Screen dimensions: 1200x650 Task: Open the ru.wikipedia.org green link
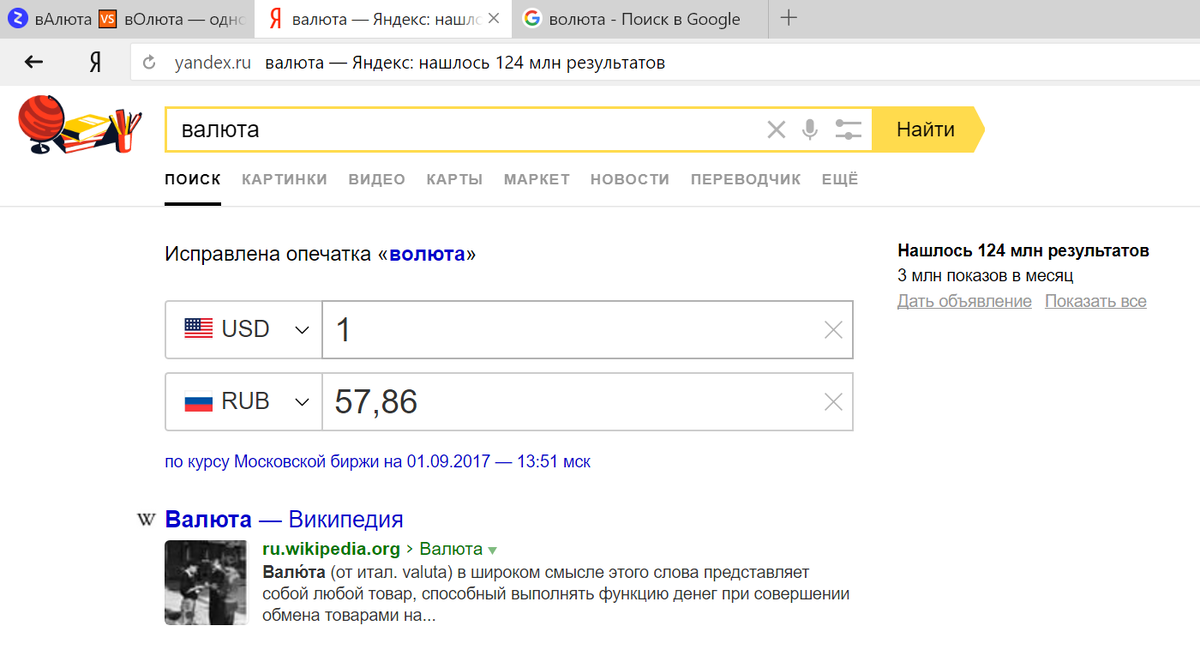[331, 549]
